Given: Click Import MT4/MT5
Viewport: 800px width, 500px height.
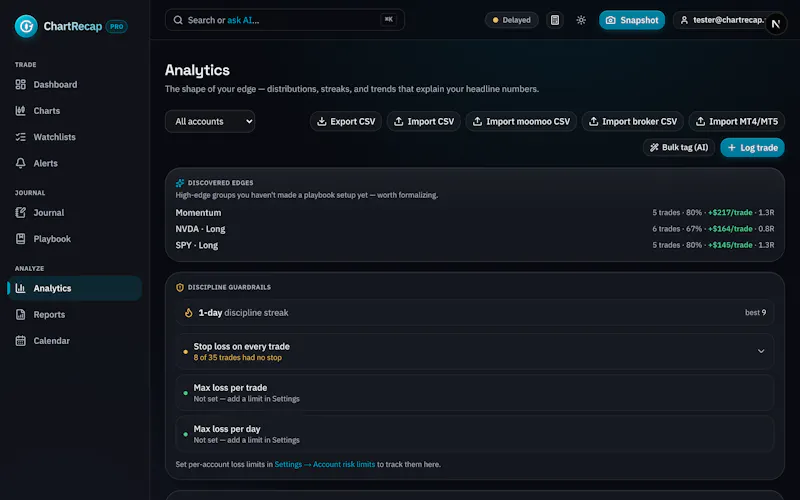Looking at the screenshot, I should click(x=737, y=121).
